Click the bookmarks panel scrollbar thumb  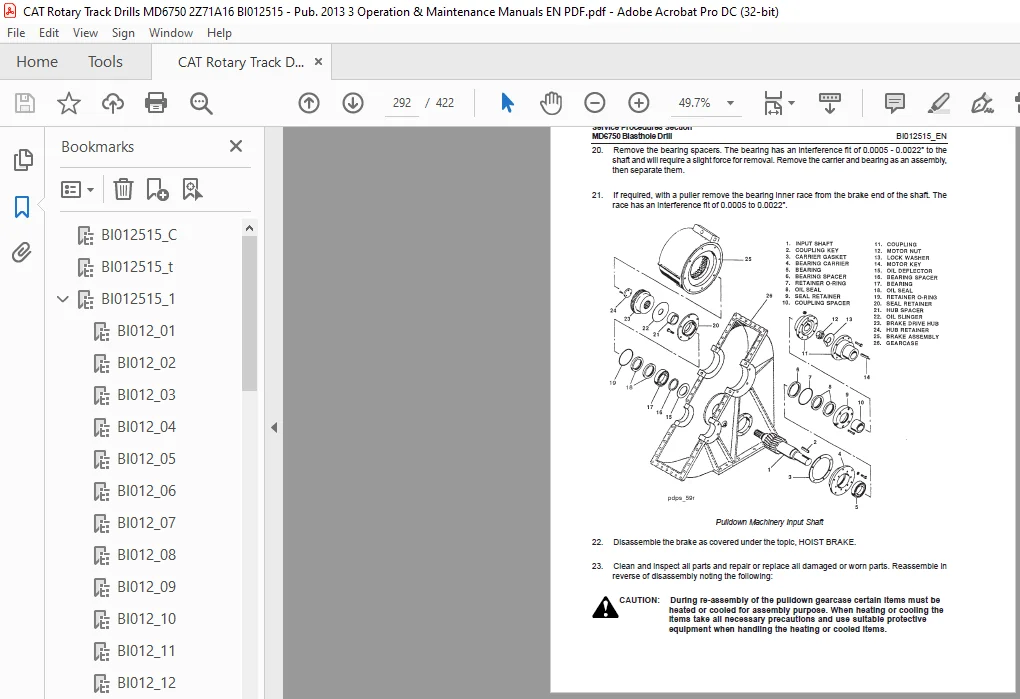point(250,313)
